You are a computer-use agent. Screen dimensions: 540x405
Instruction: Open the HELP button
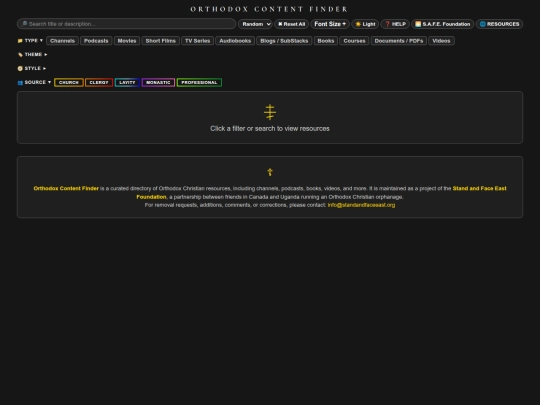[x=395, y=24]
